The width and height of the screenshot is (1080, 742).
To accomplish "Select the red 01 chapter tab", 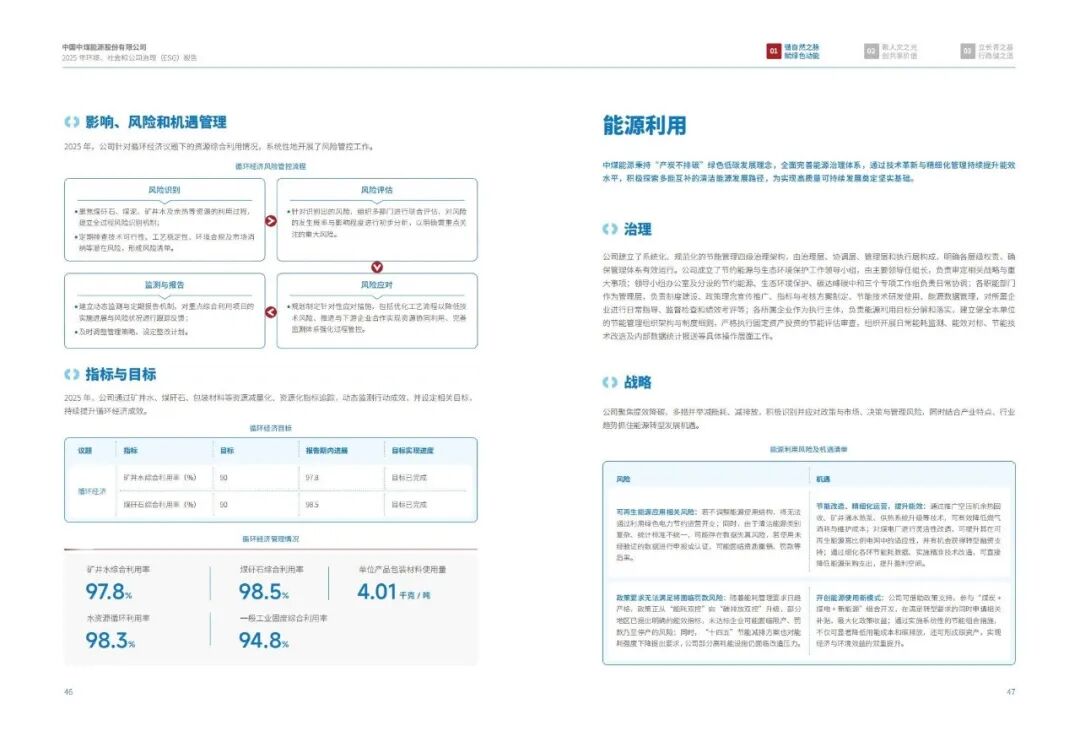I will click(x=793, y=51).
